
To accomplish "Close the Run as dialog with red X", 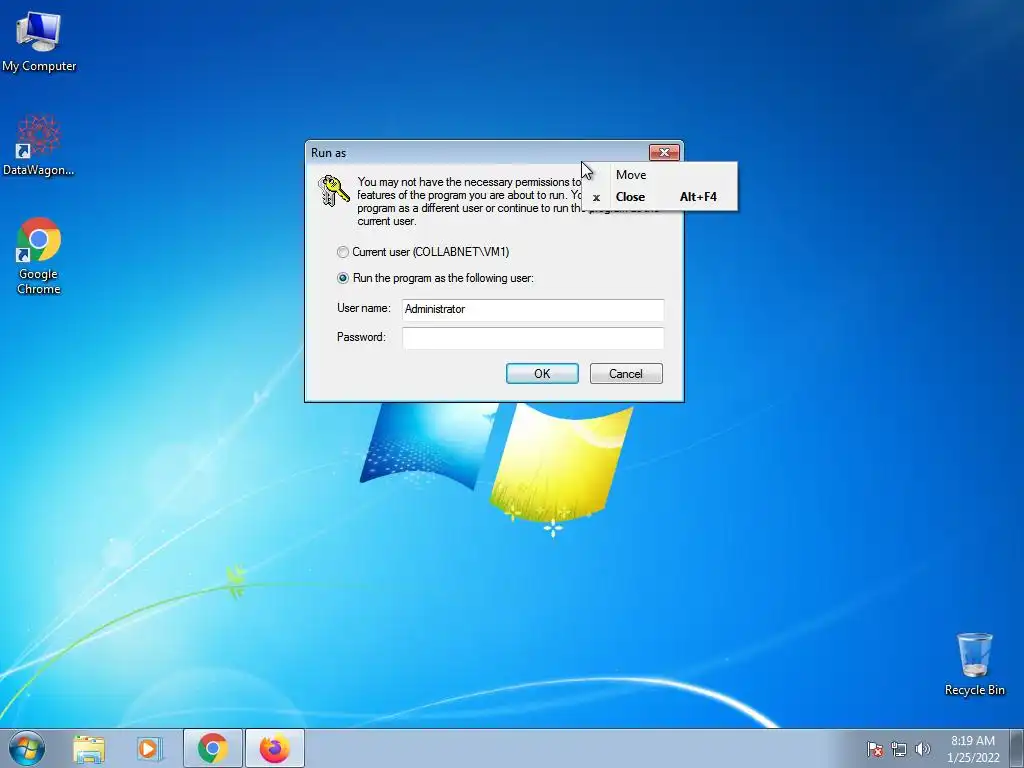I will pyautogui.click(x=664, y=152).
